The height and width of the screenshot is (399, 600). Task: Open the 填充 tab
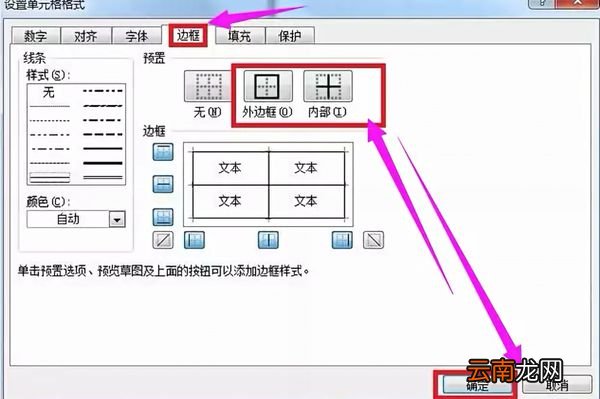pos(240,36)
